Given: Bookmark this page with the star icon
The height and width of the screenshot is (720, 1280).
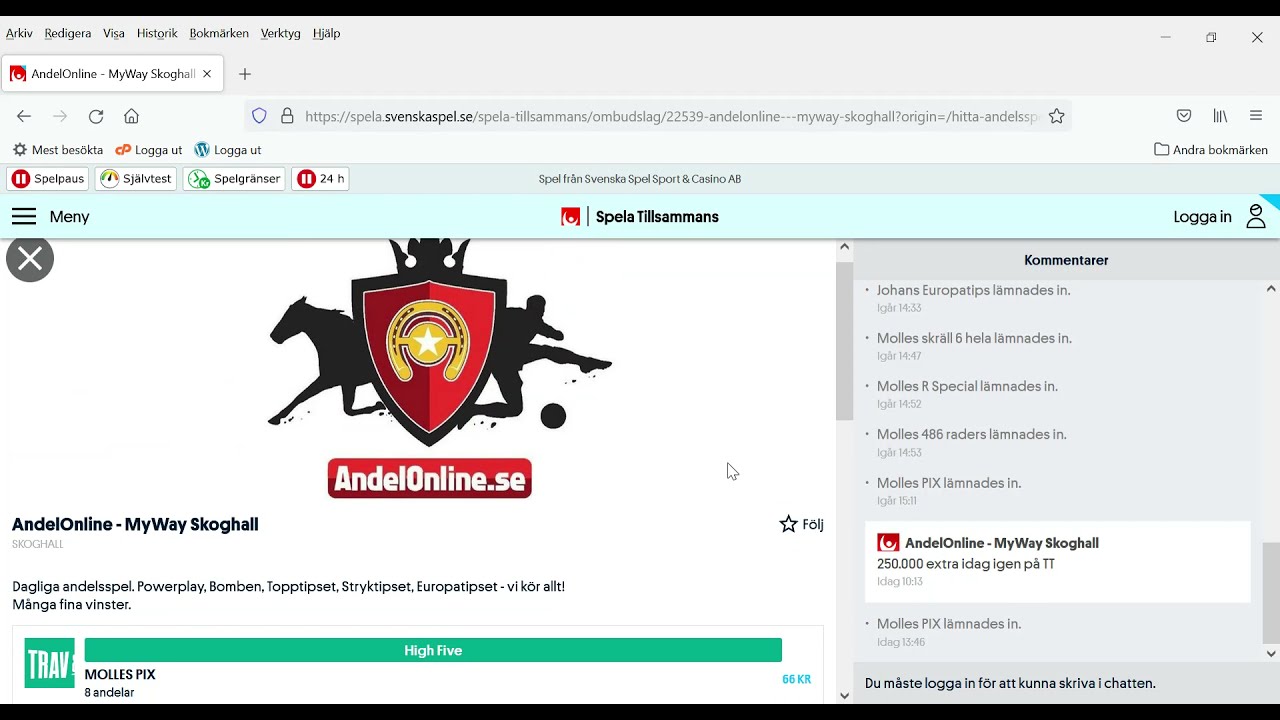Looking at the screenshot, I should 1056,116.
